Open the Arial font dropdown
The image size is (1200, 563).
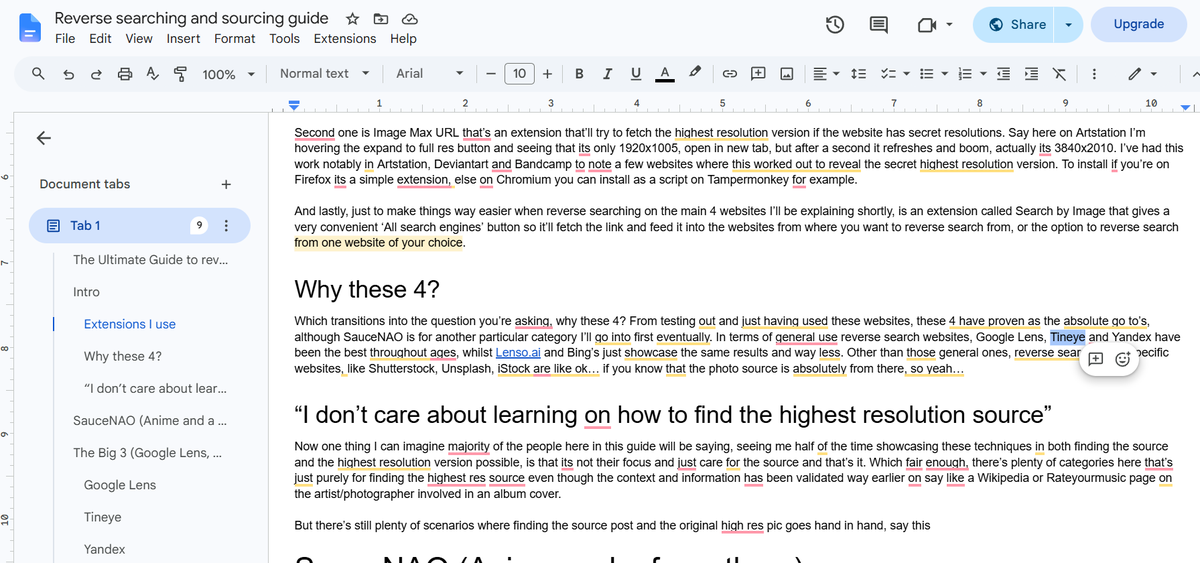430,73
